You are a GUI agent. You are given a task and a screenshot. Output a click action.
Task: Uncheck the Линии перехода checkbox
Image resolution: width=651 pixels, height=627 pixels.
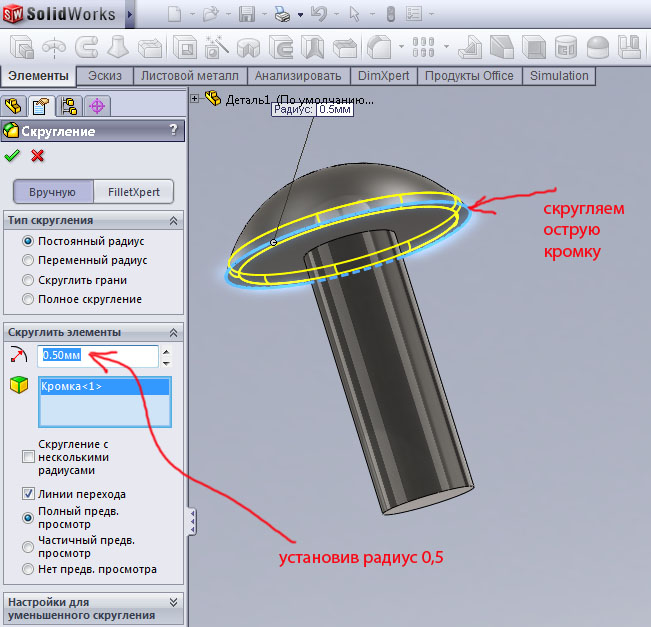pos(28,494)
